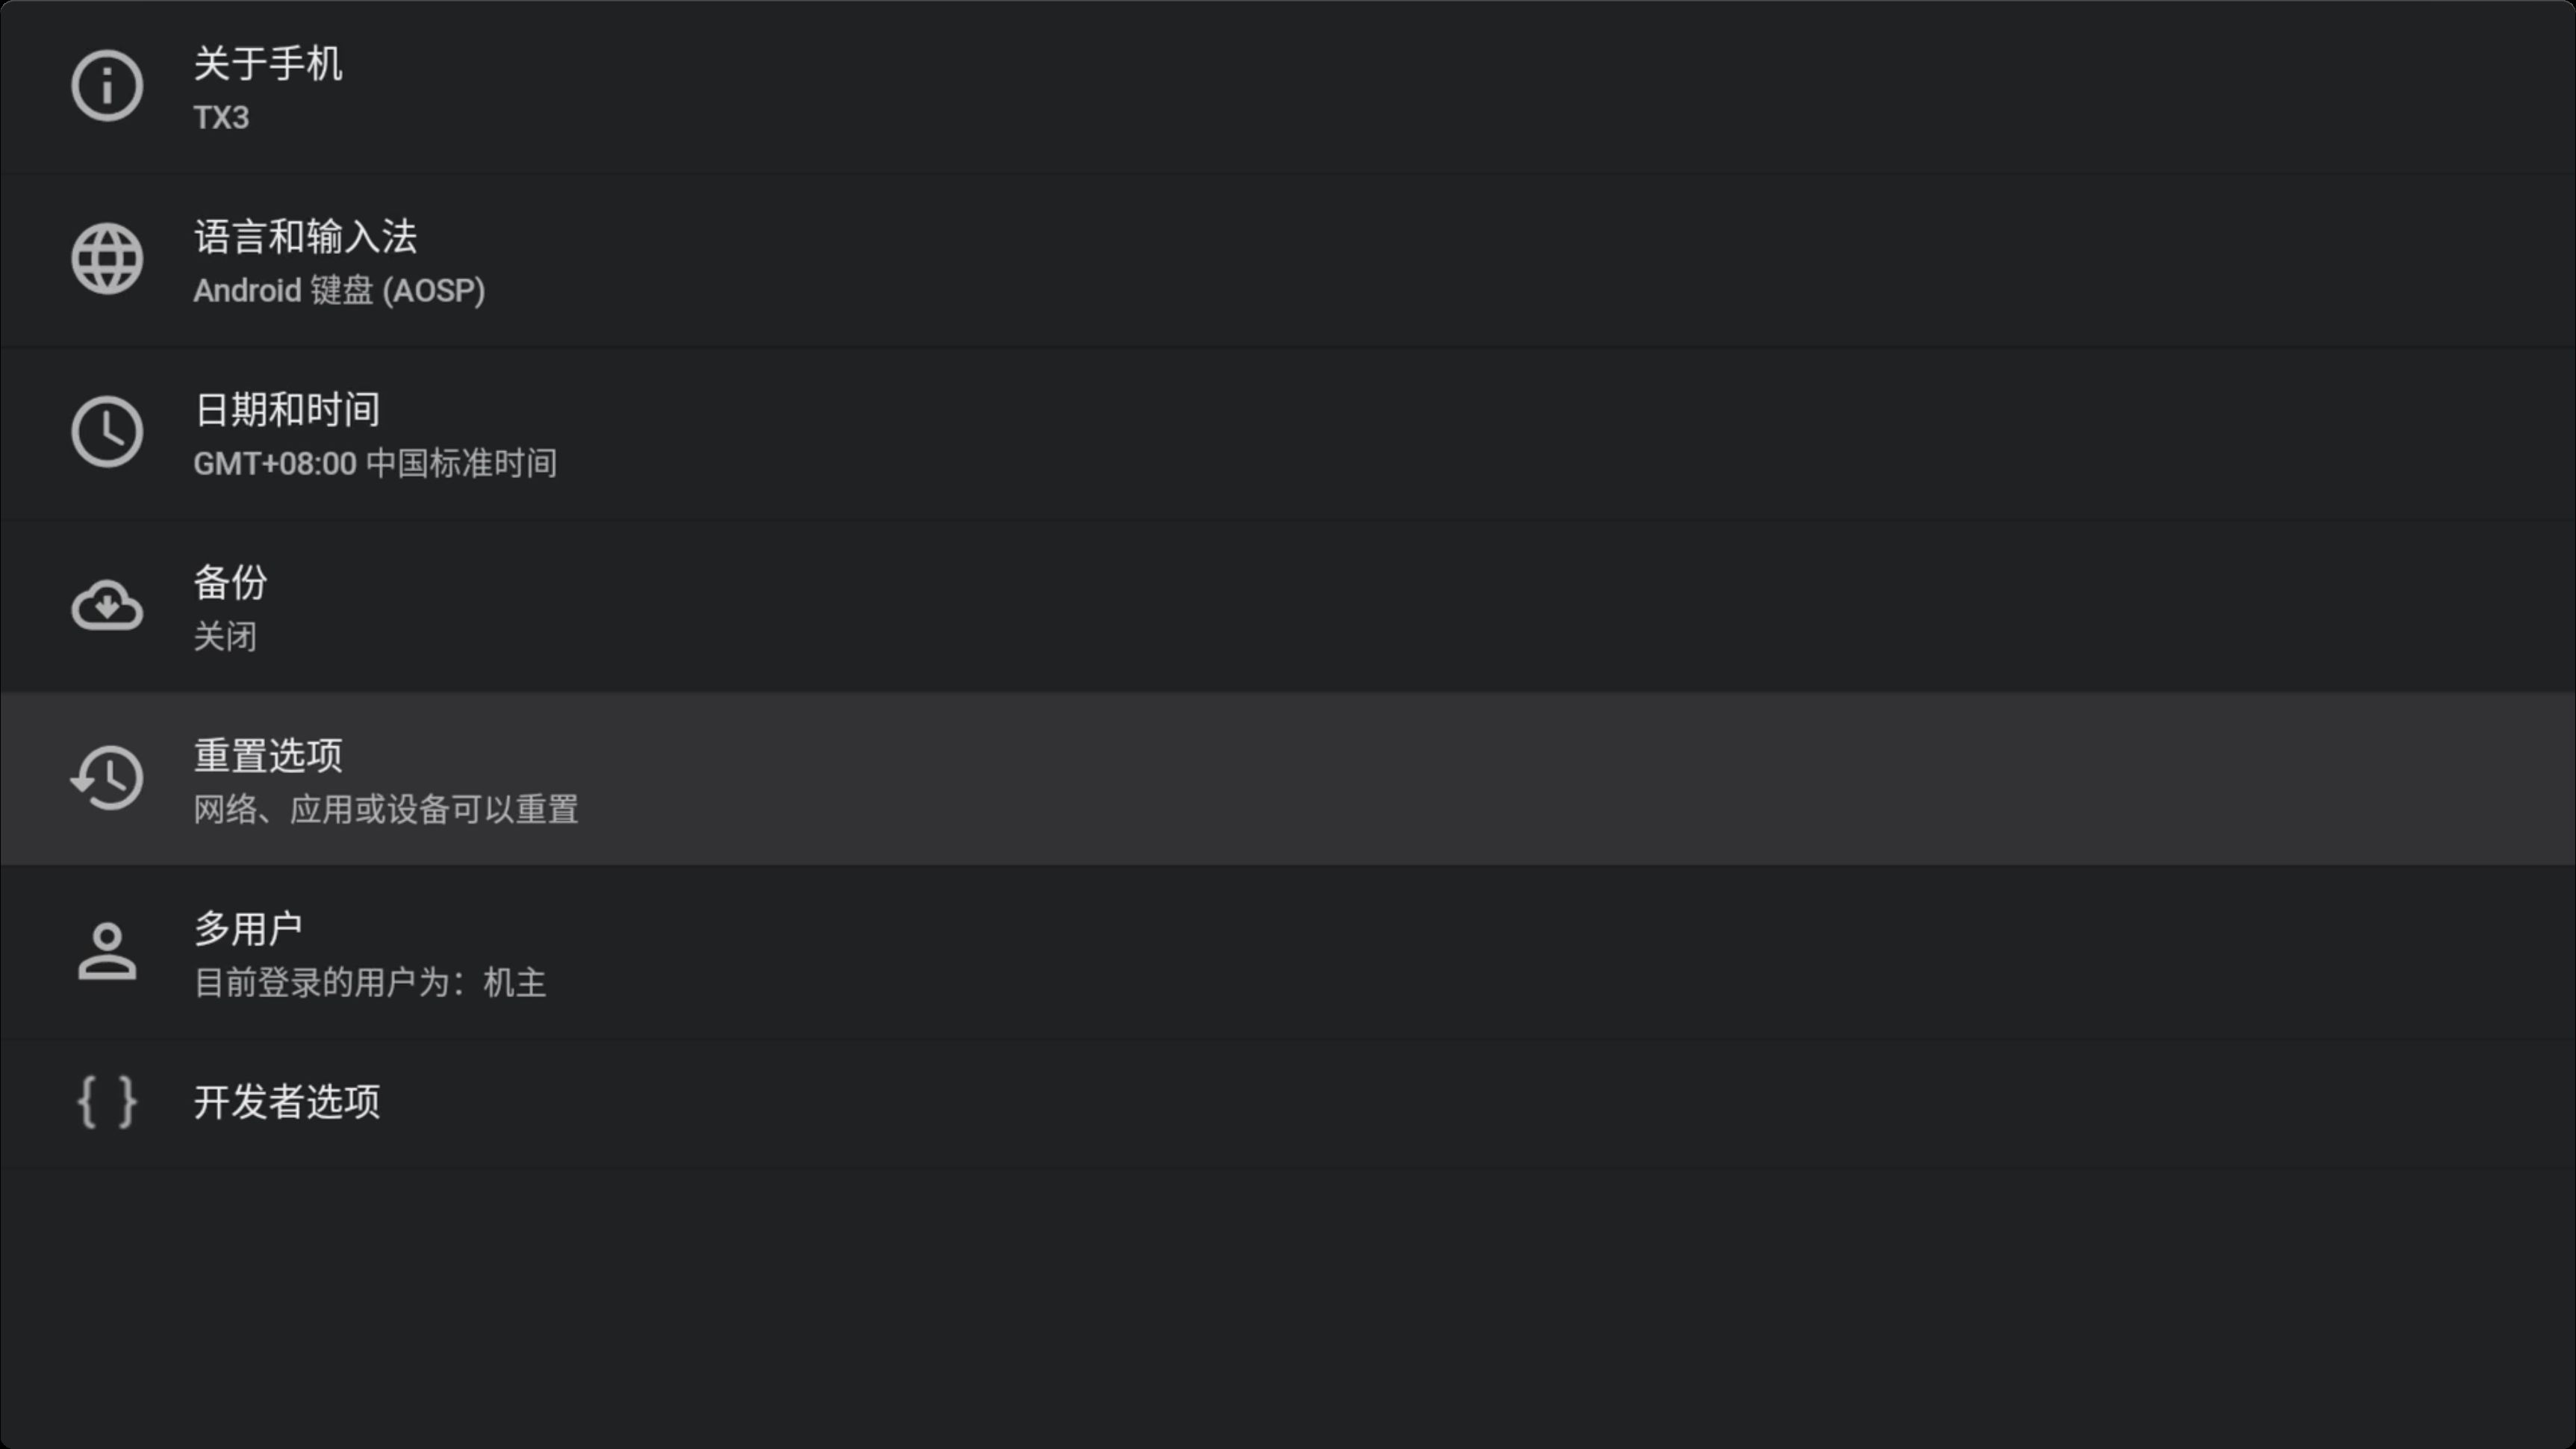The width and height of the screenshot is (2576, 1449).
Task: Select the highlighted 重置选项 row
Action: click(1288, 778)
